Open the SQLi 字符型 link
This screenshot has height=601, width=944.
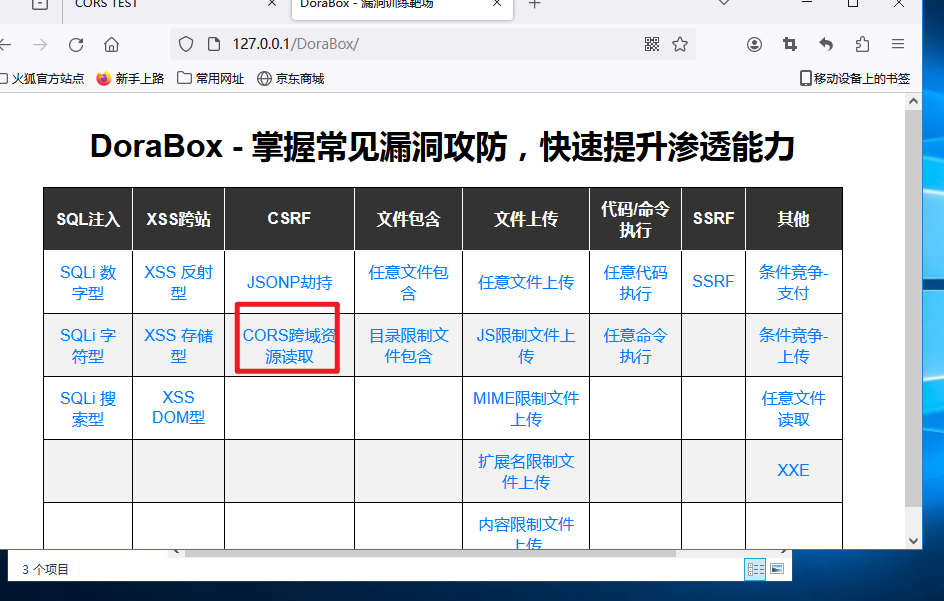point(88,346)
